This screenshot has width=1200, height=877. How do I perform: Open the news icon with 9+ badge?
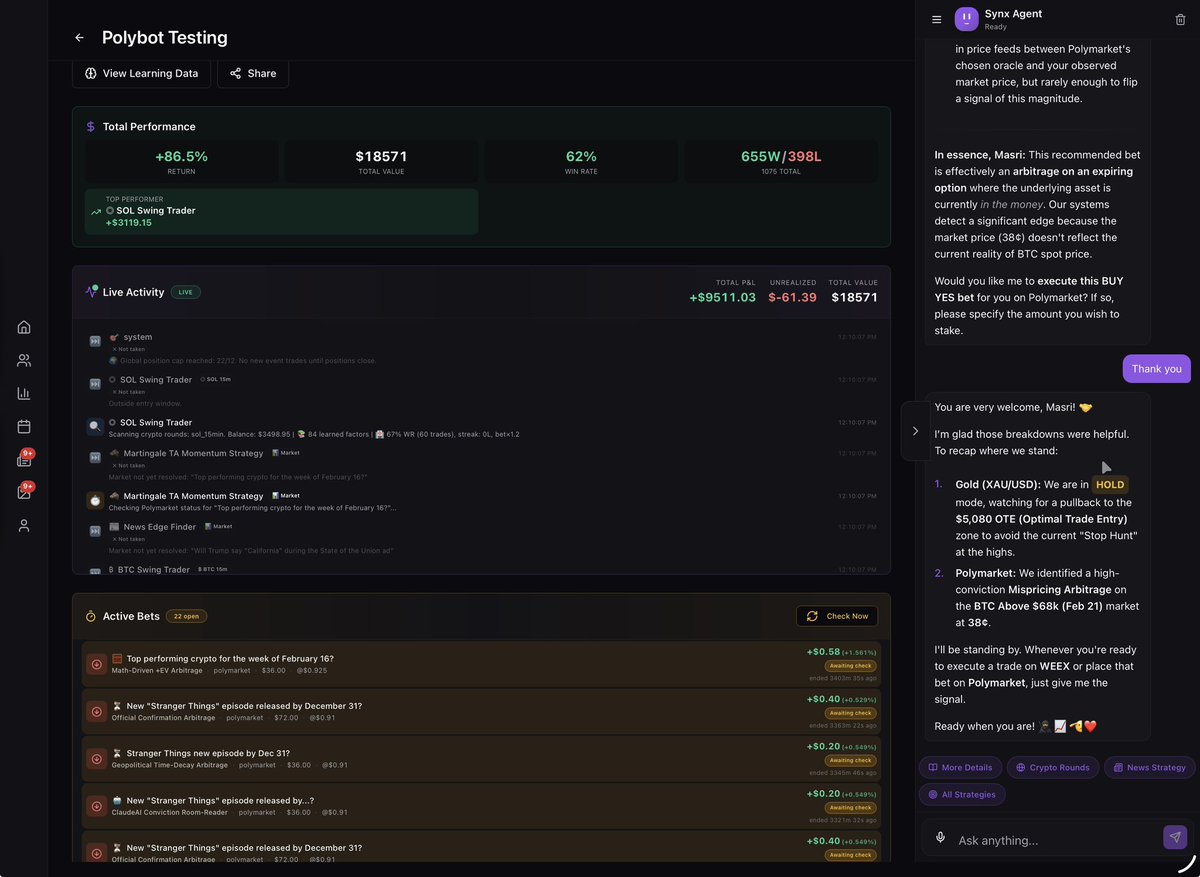24,459
